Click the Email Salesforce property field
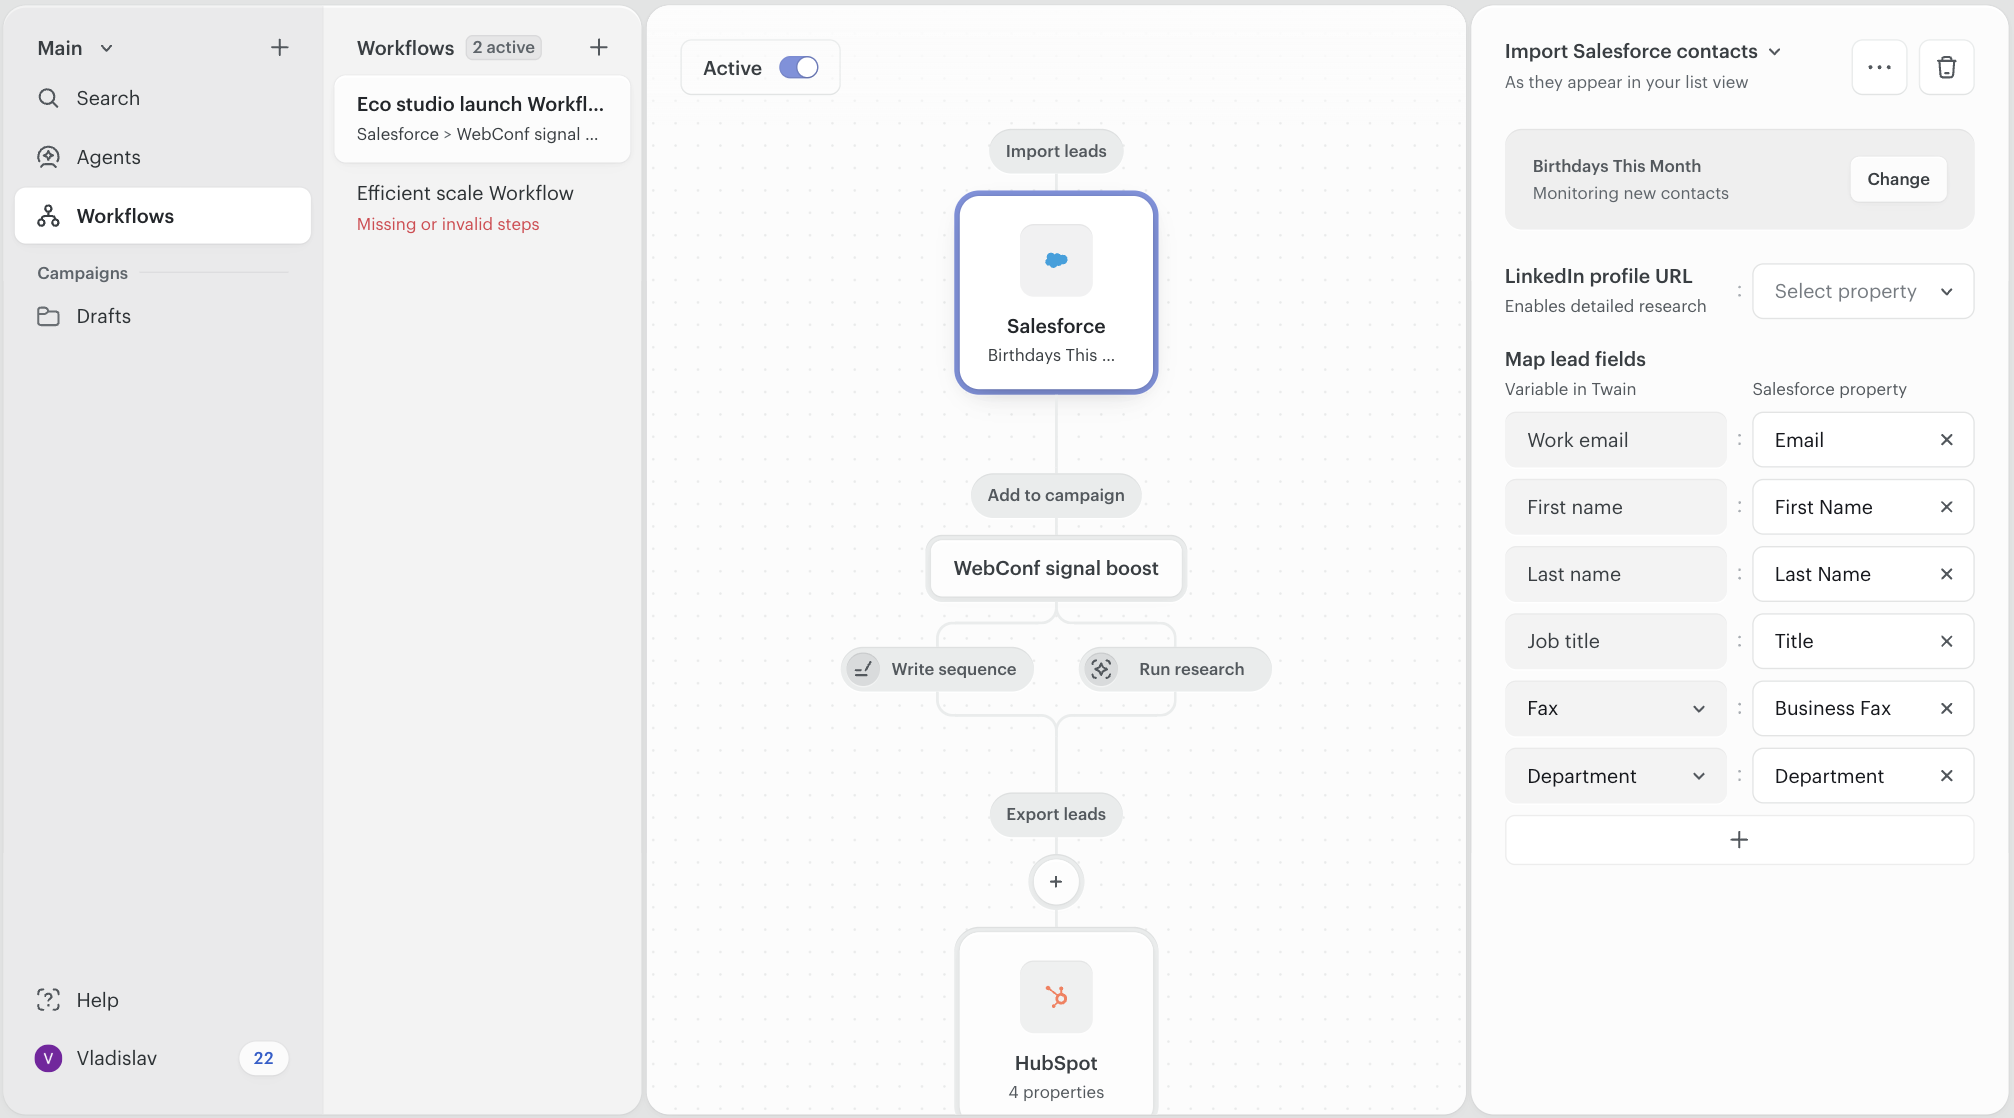2014x1118 pixels. click(1863, 440)
